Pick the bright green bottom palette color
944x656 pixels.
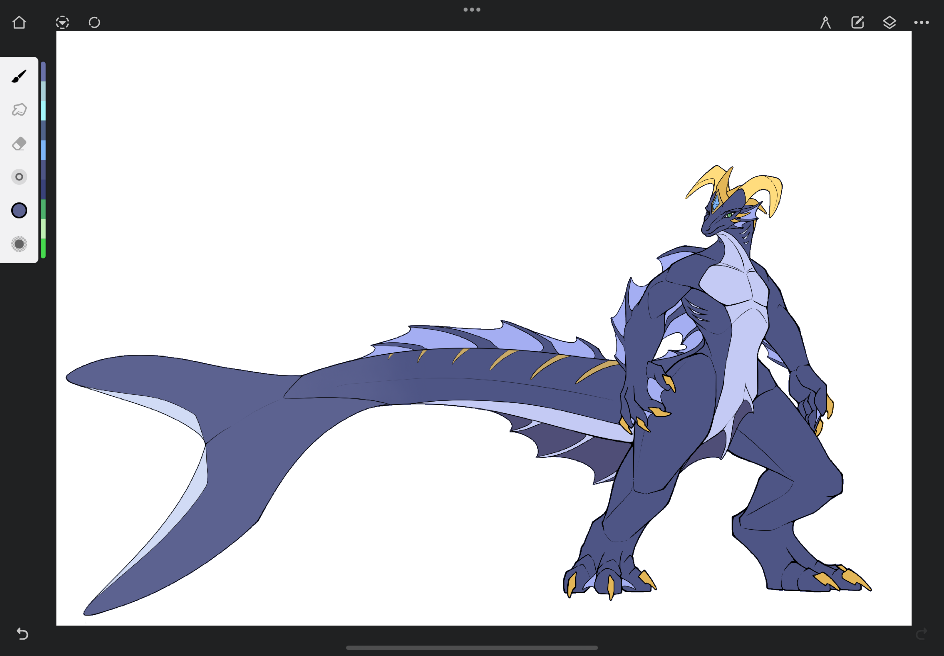pos(43,247)
